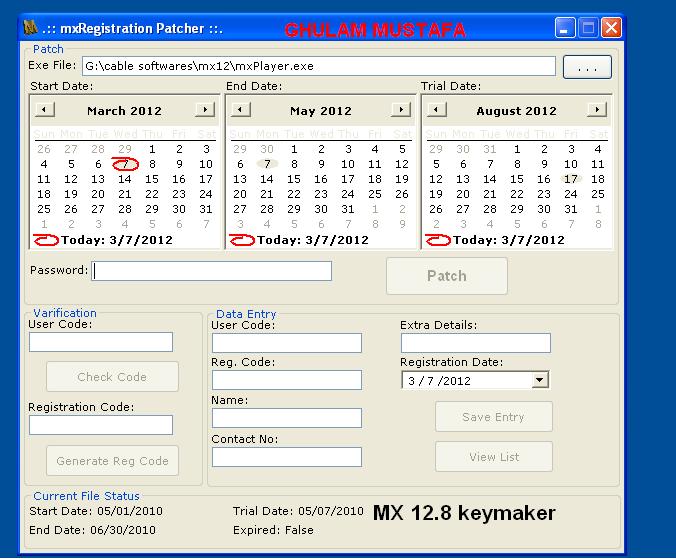Go to previous month in Start Date calendar
This screenshot has width=676, height=559.
click(44, 109)
